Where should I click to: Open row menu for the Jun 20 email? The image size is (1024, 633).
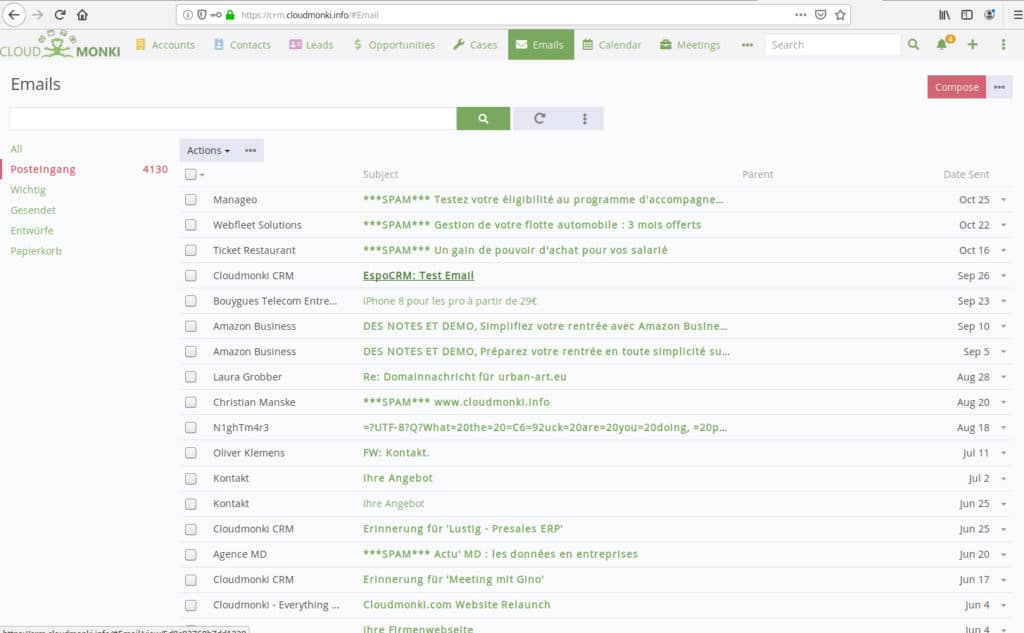click(x=1003, y=554)
